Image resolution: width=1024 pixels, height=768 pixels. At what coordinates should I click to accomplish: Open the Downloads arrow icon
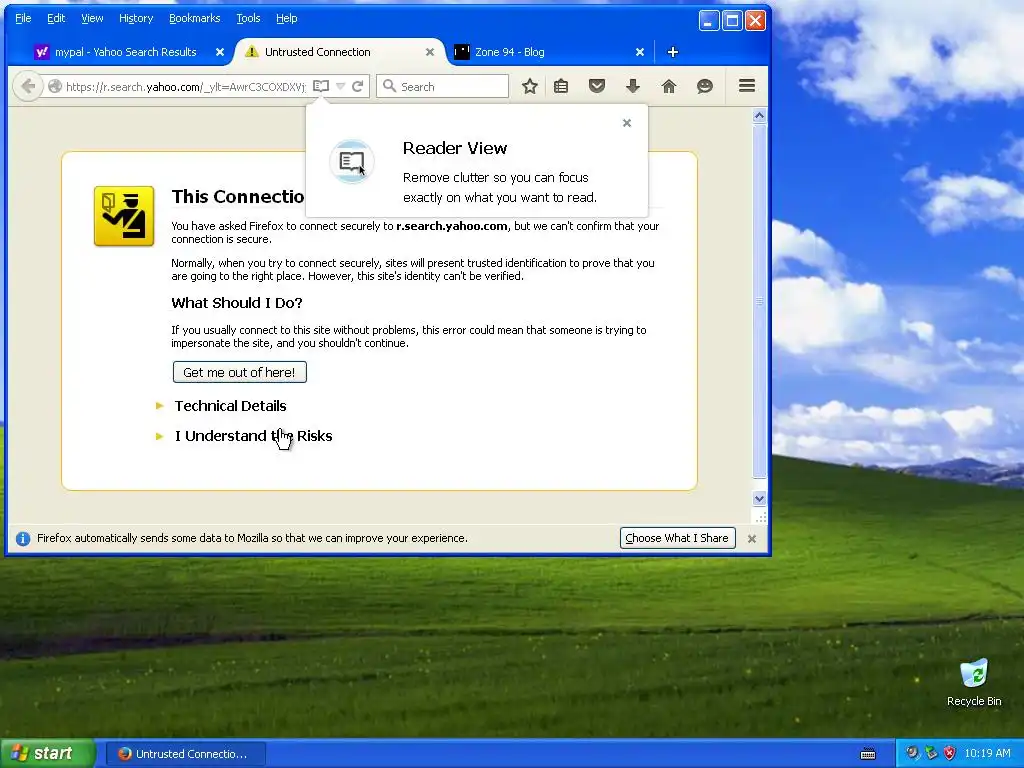point(633,86)
